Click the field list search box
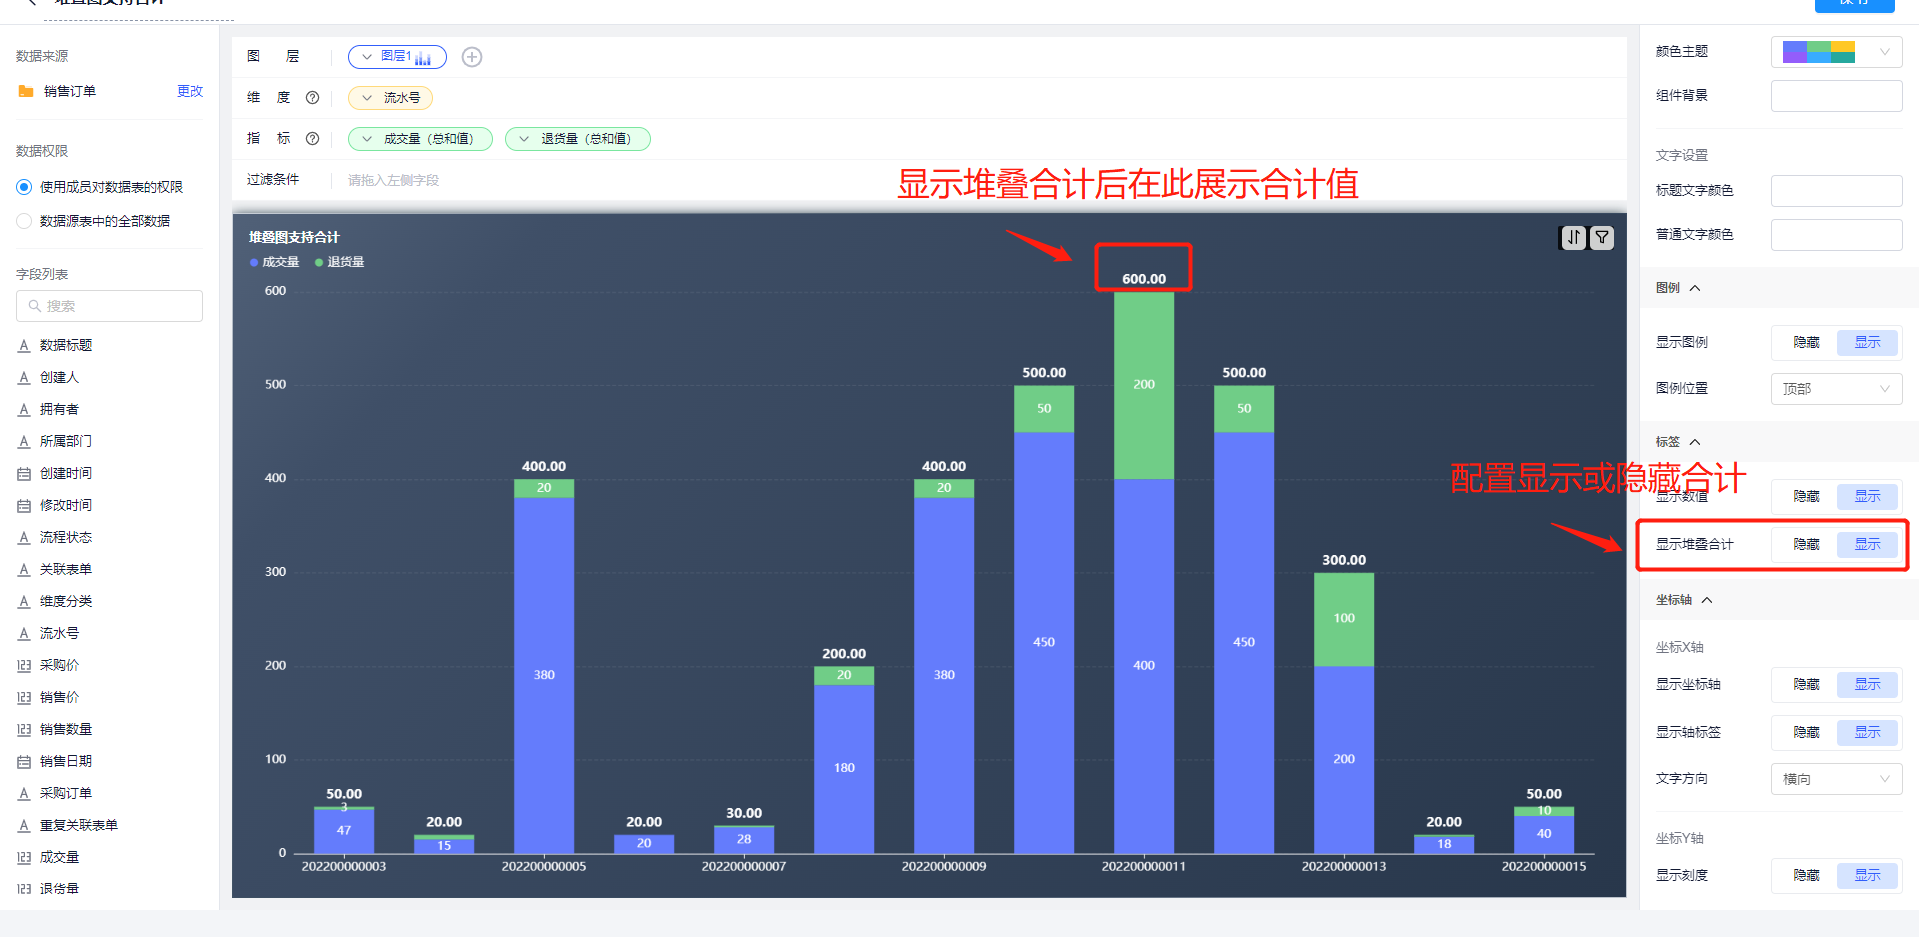Viewport: 1919px width, 937px height. point(109,306)
